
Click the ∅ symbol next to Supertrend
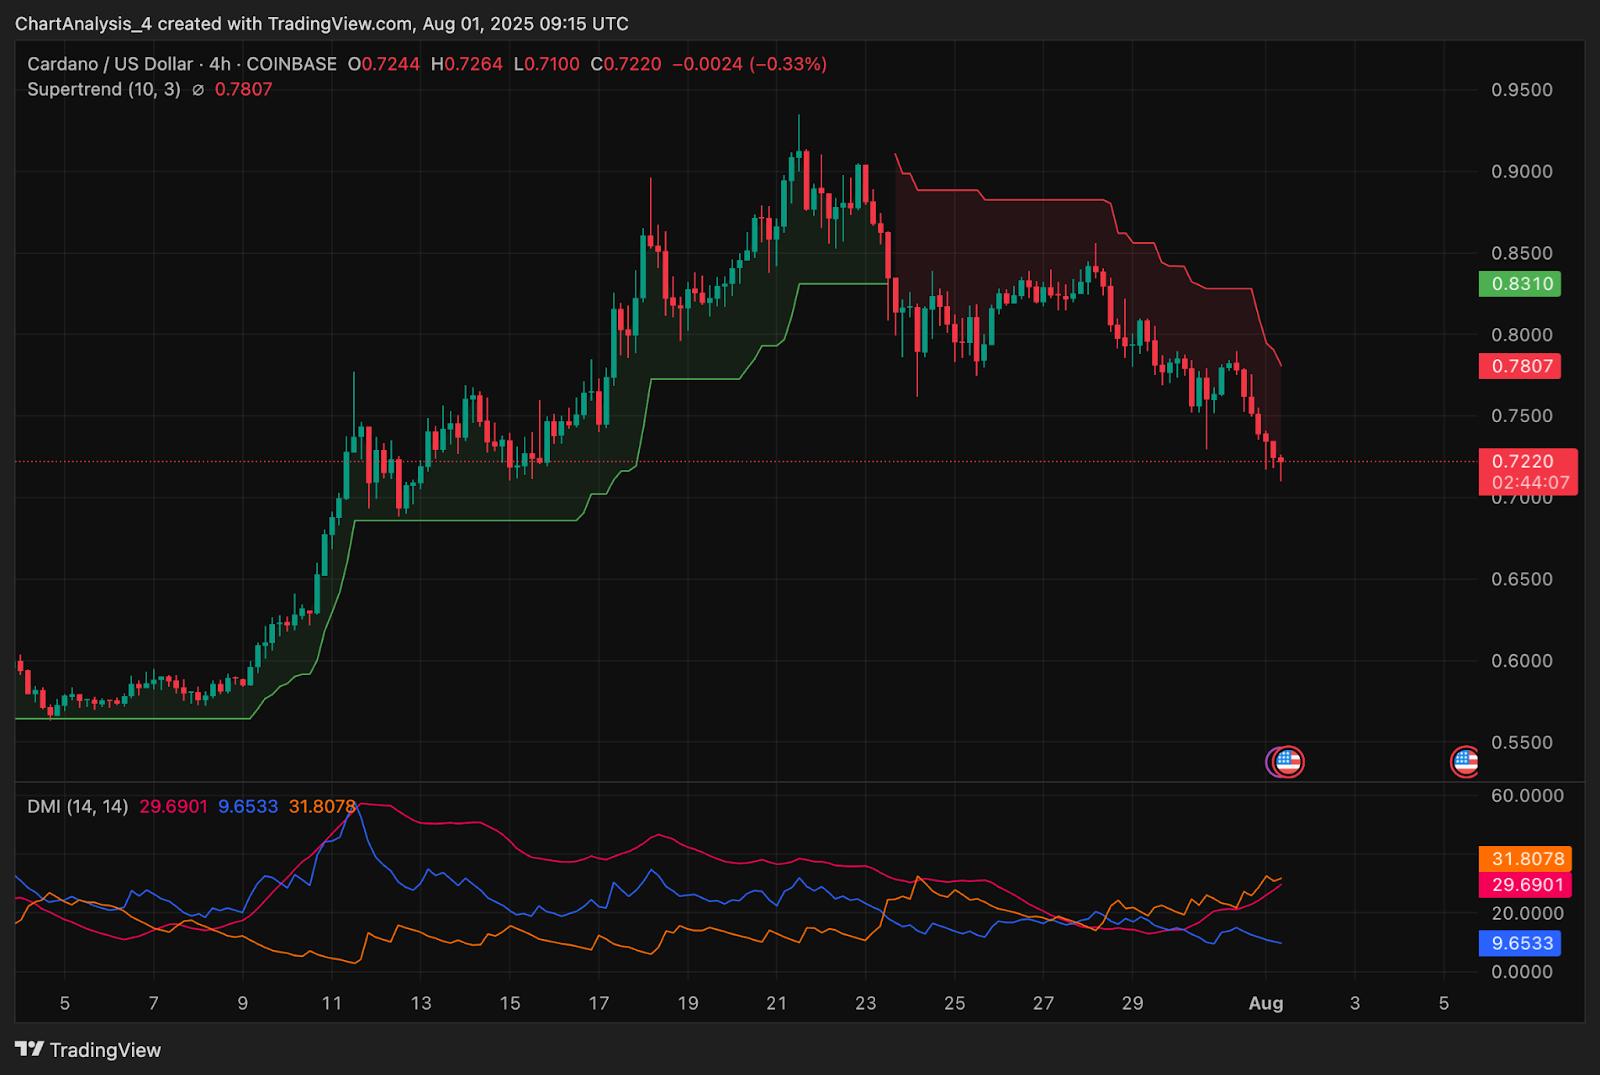tap(198, 90)
